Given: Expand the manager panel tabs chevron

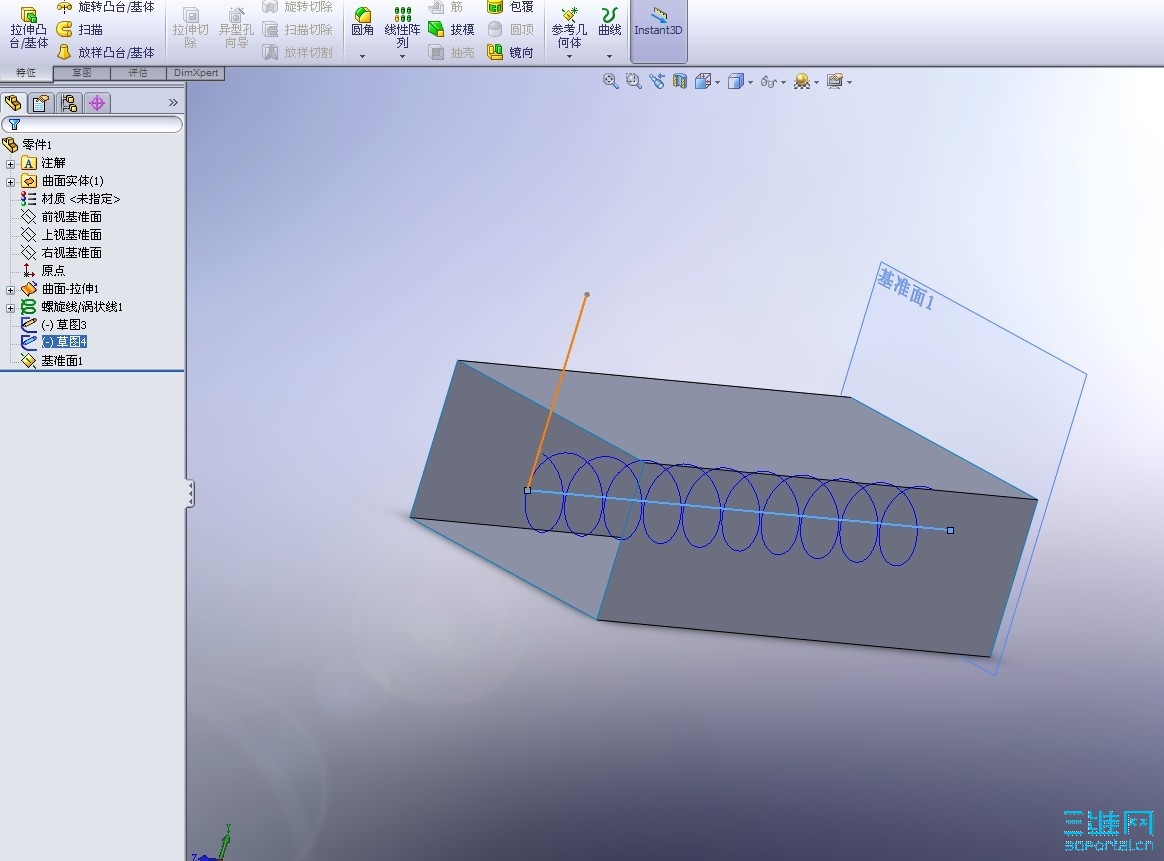Looking at the screenshot, I should tap(173, 102).
